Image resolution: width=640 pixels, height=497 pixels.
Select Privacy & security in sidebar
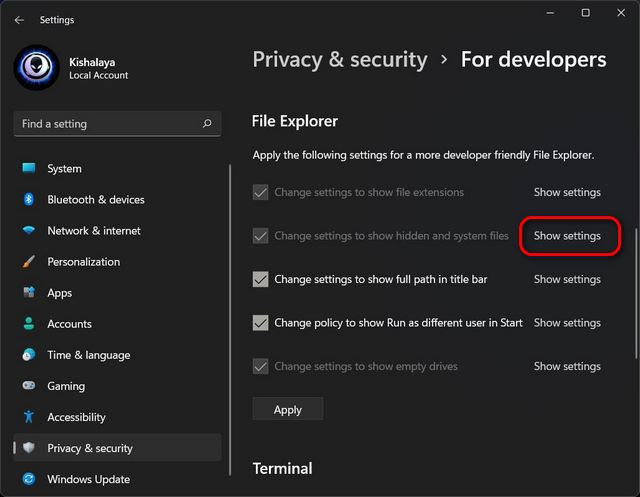click(x=118, y=448)
